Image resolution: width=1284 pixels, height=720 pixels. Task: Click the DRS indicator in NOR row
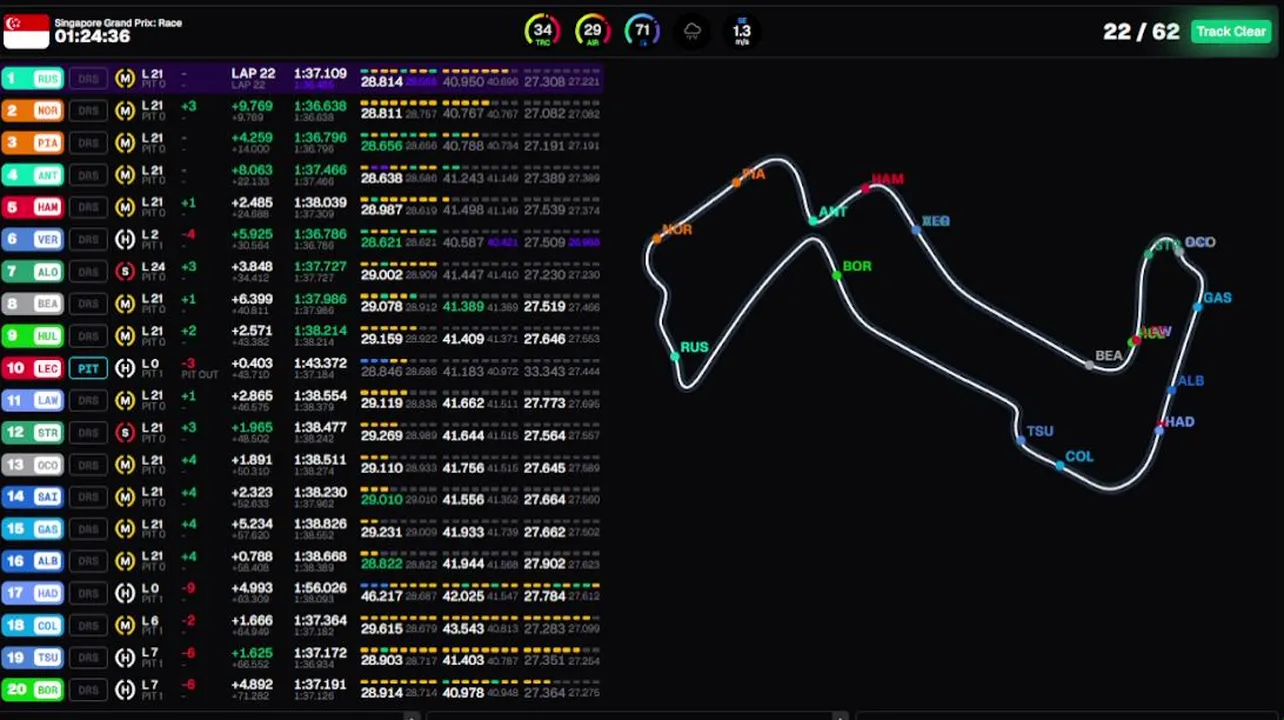click(88, 111)
